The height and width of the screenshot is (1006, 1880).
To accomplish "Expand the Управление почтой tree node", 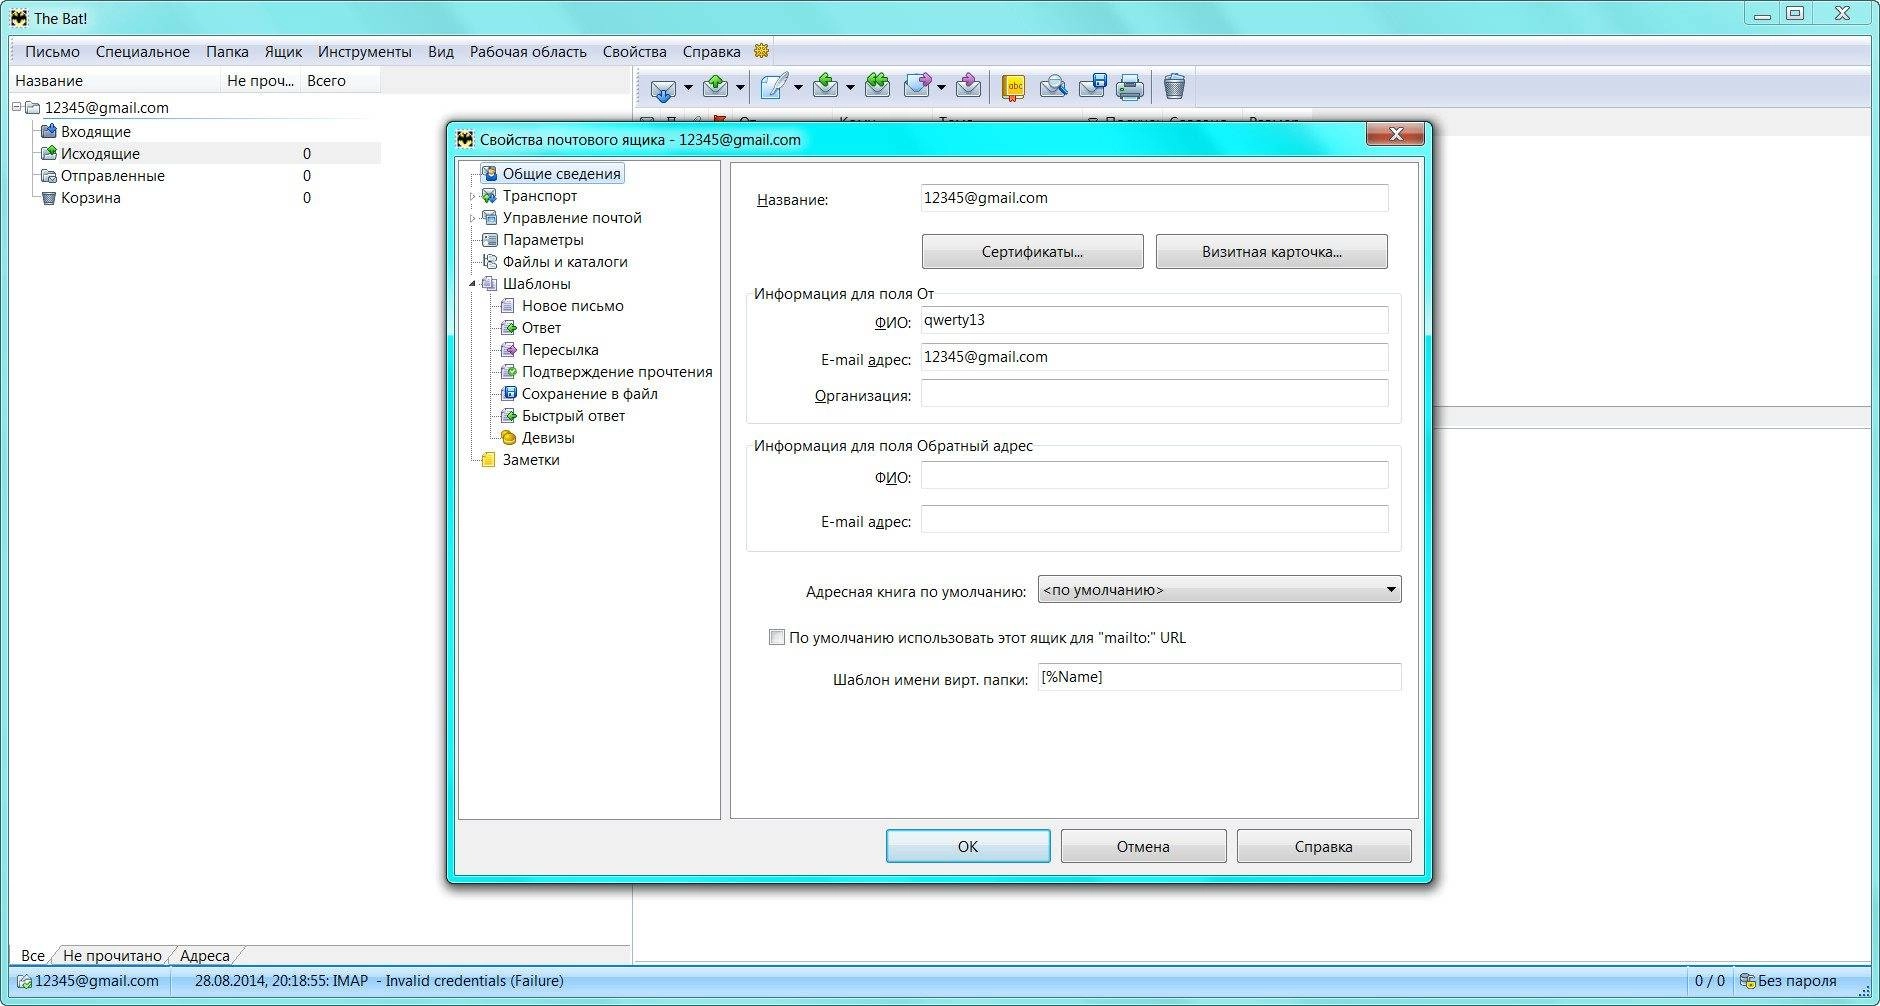I will click(x=473, y=218).
